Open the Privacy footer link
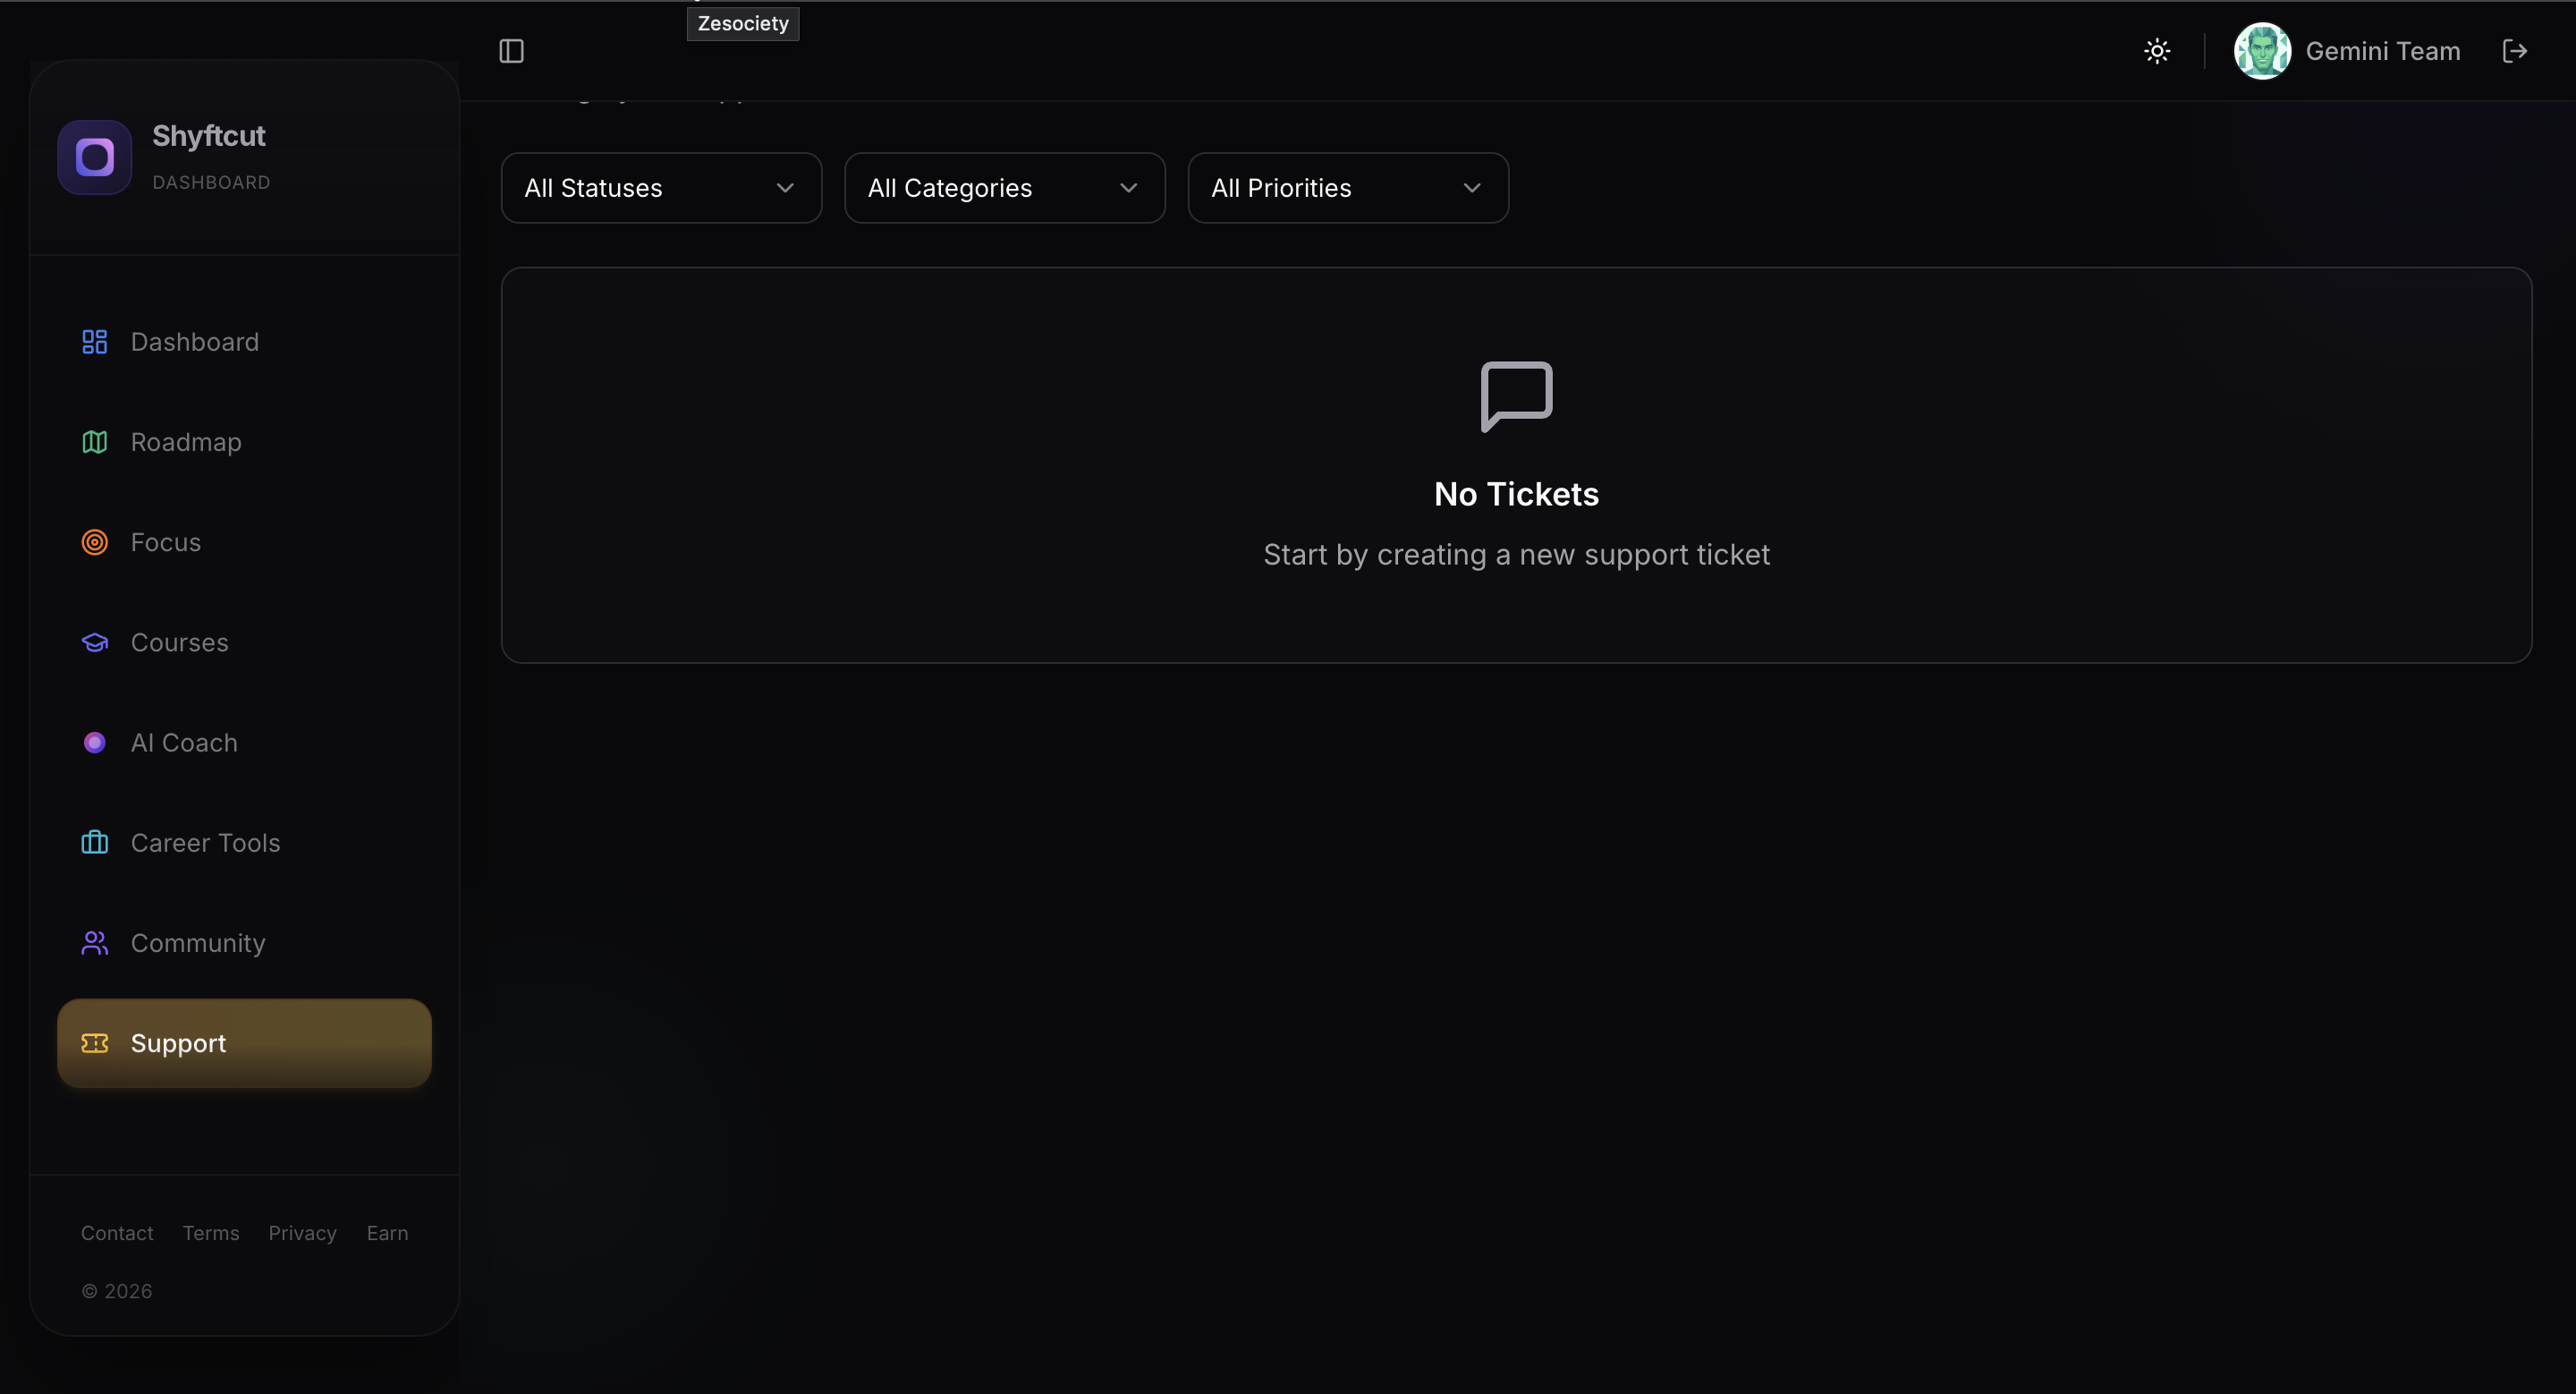 [x=302, y=1233]
